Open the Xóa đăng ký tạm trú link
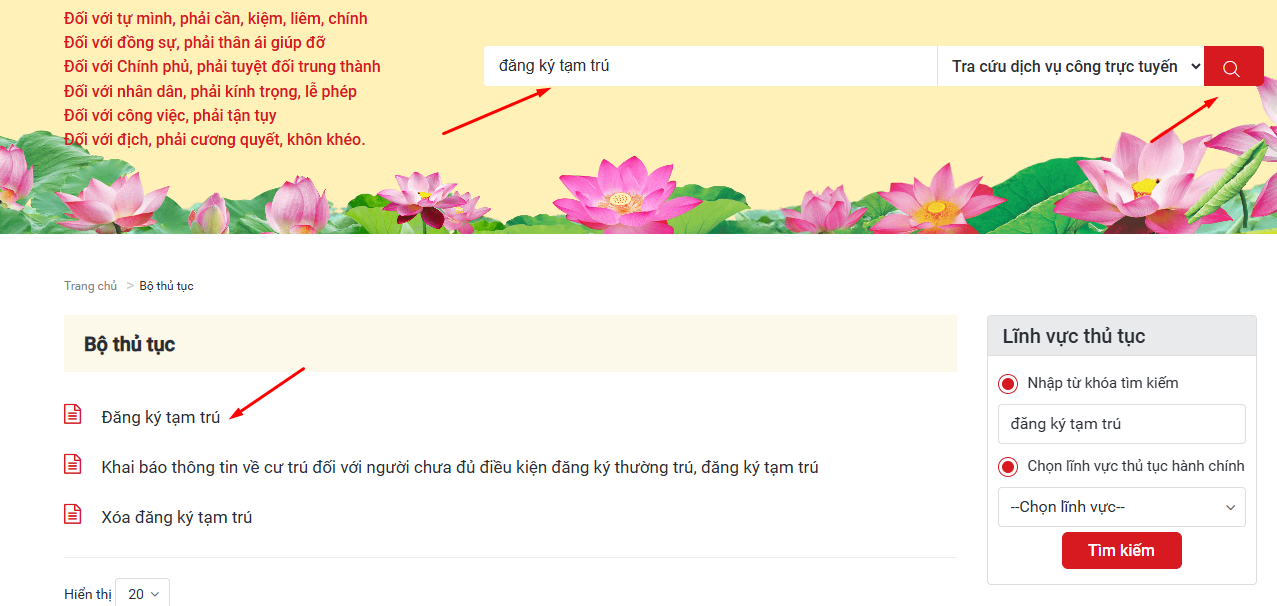Viewport: 1277px width, 606px height. 177,517
